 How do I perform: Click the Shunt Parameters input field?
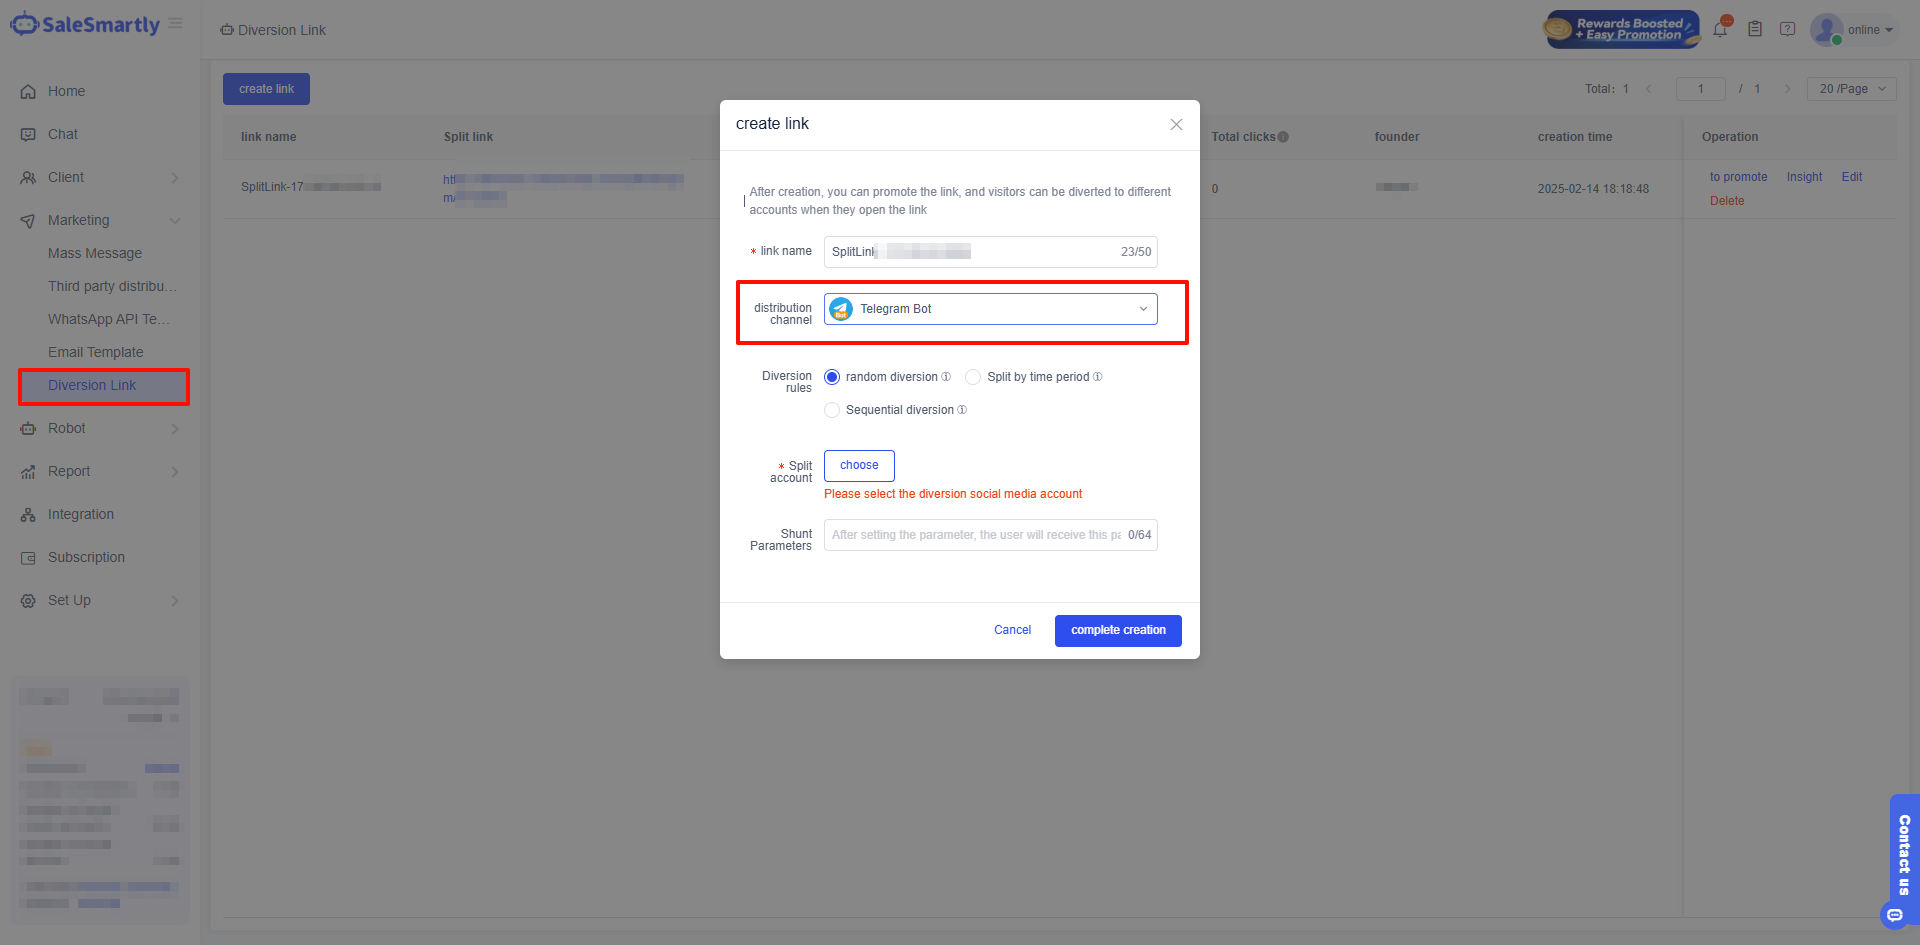click(x=975, y=535)
